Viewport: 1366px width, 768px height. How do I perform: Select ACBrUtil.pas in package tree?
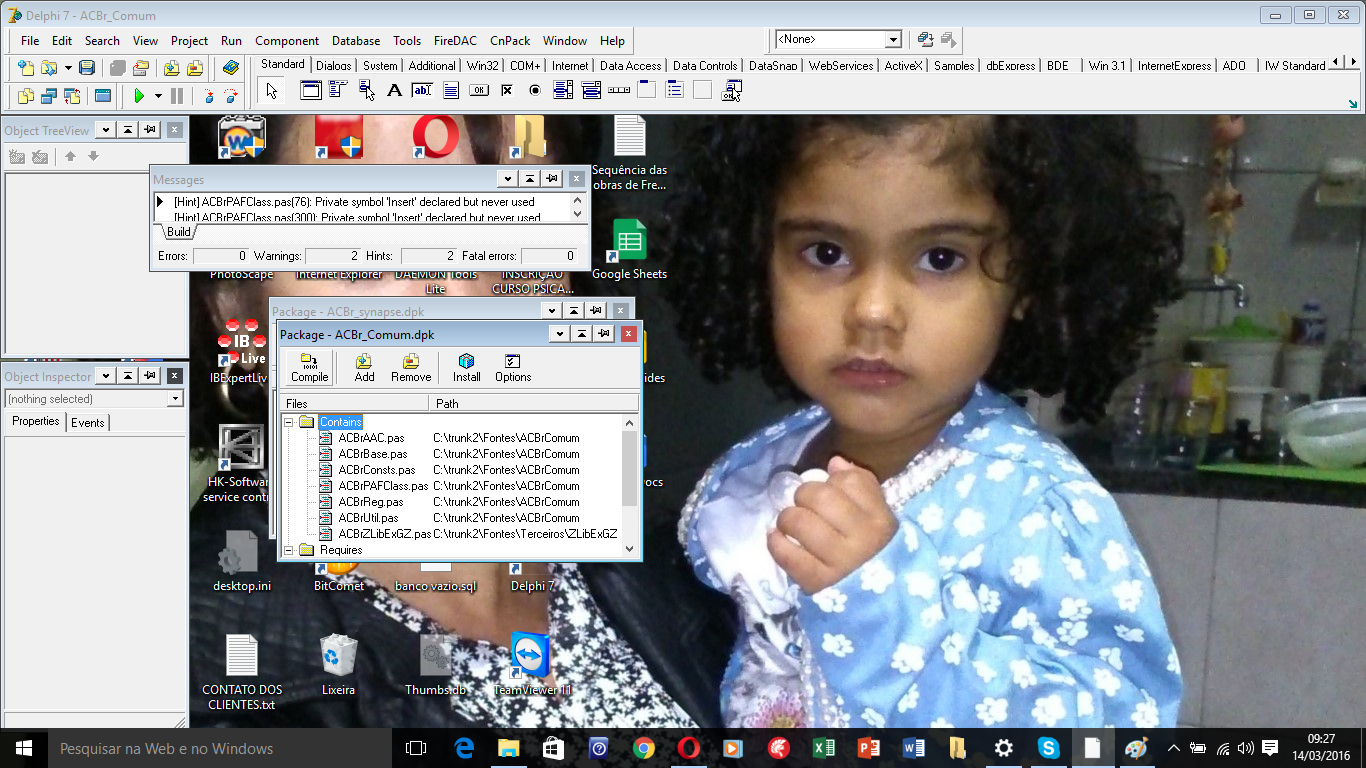point(368,518)
